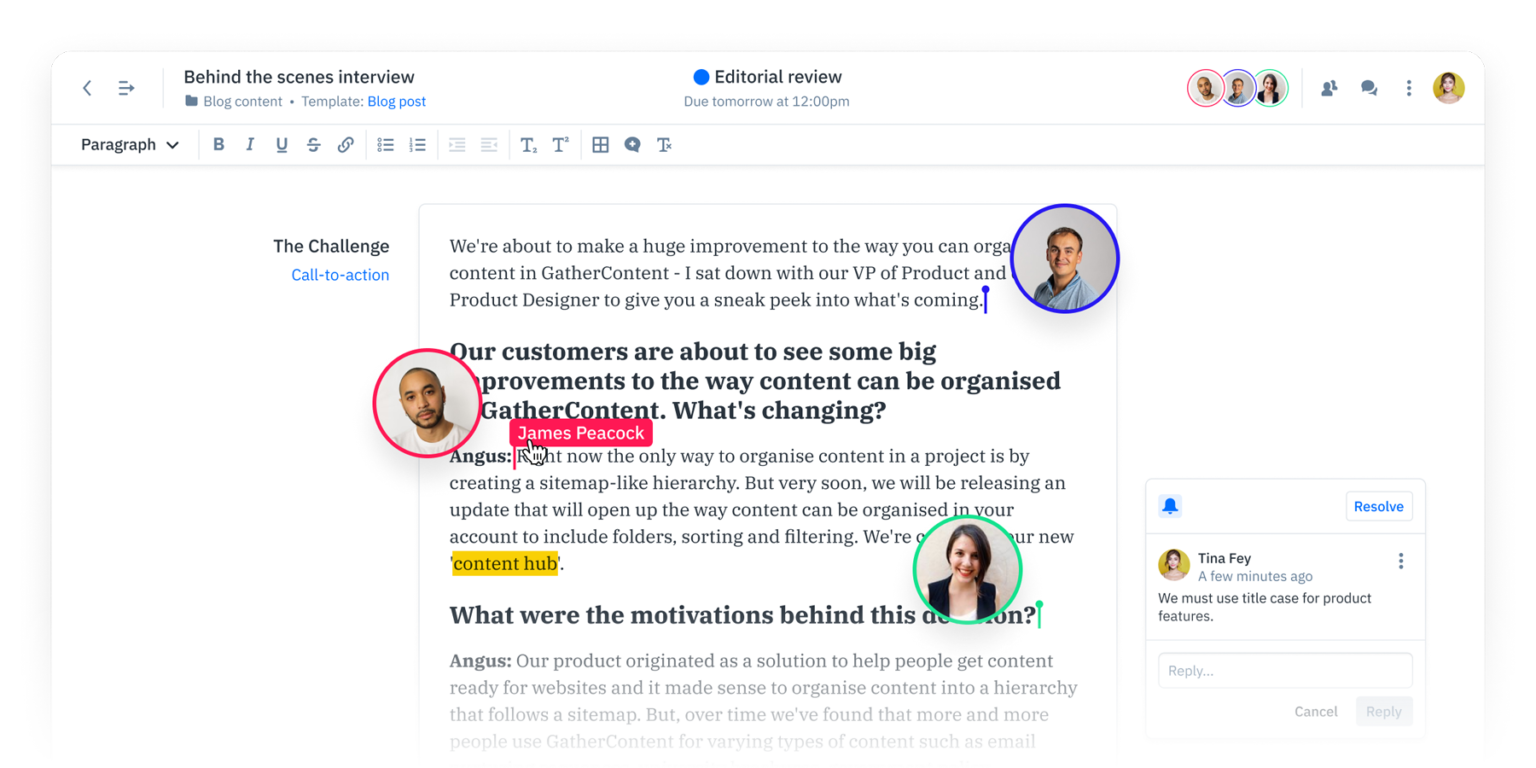Open Tina Fey's comment options menu
Screen dimensions: 1536x768
[x=1401, y=561]
